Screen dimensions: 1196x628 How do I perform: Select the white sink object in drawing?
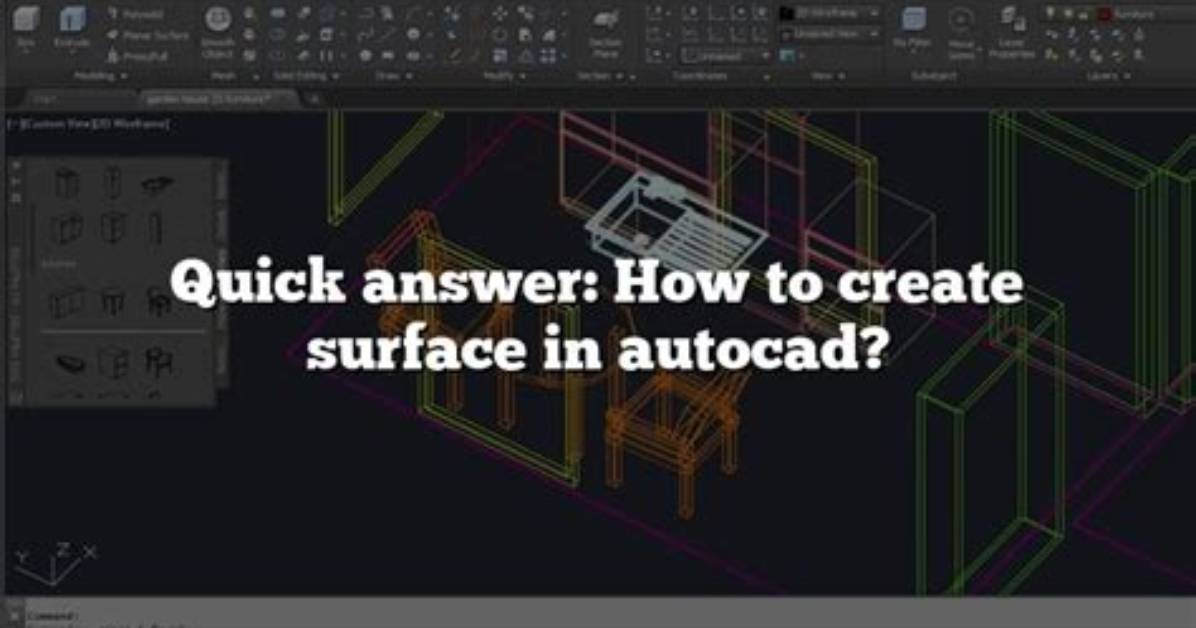673,224
